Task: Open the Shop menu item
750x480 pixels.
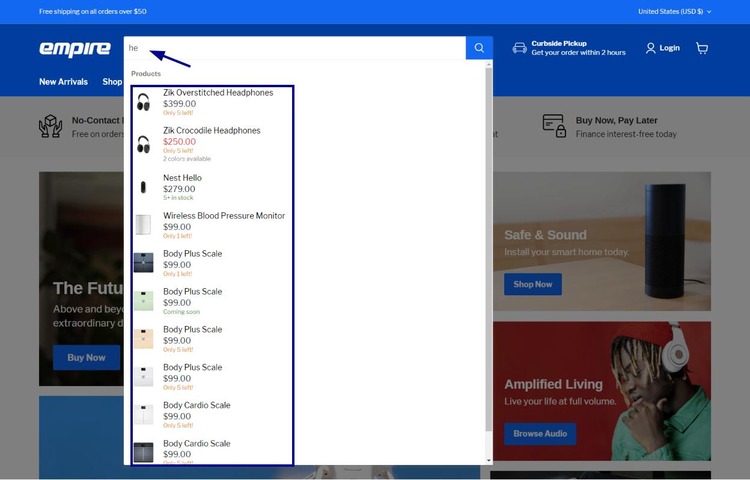Action: [112, 82]
